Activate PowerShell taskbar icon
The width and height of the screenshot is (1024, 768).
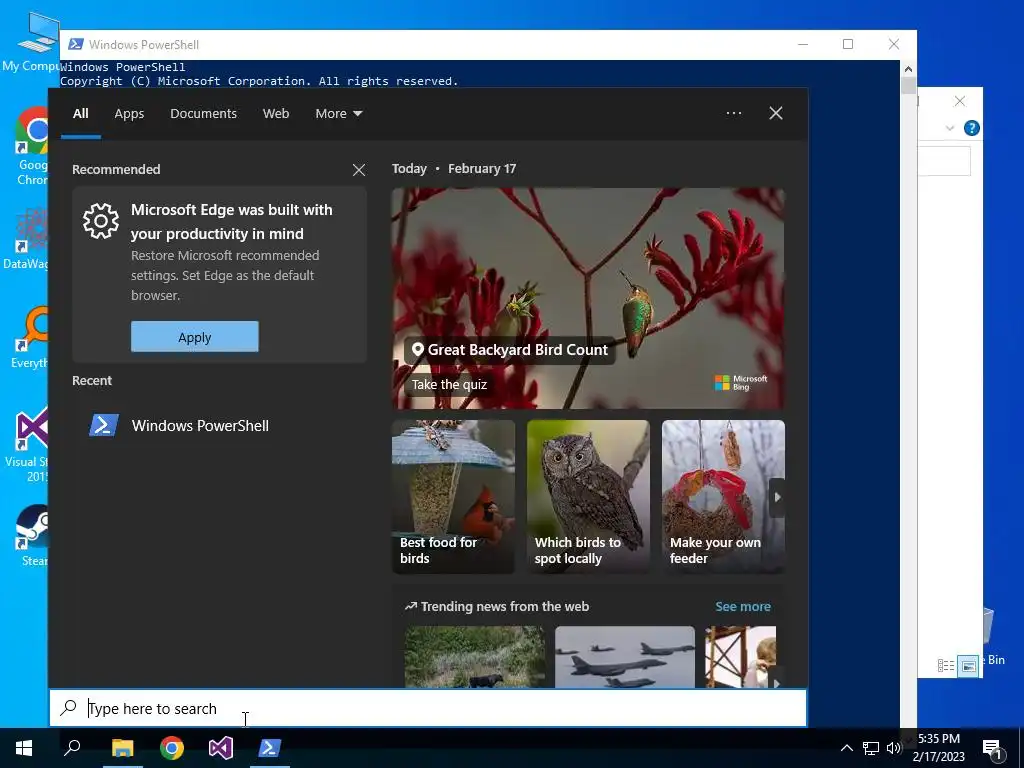click(x=270, y=748)
